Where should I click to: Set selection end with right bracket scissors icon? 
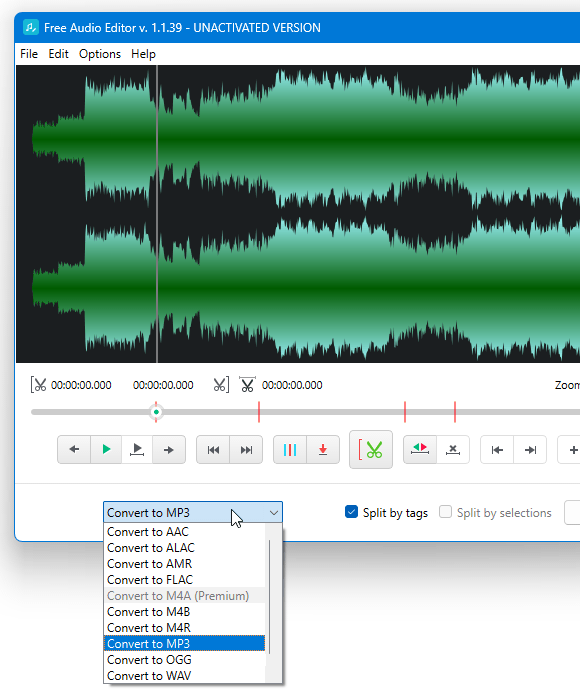pyautogui.click(x=221, y=385)
